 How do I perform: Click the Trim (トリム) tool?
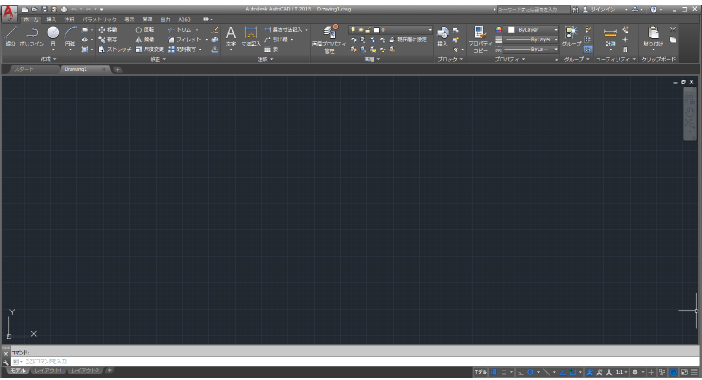(180, 30)
